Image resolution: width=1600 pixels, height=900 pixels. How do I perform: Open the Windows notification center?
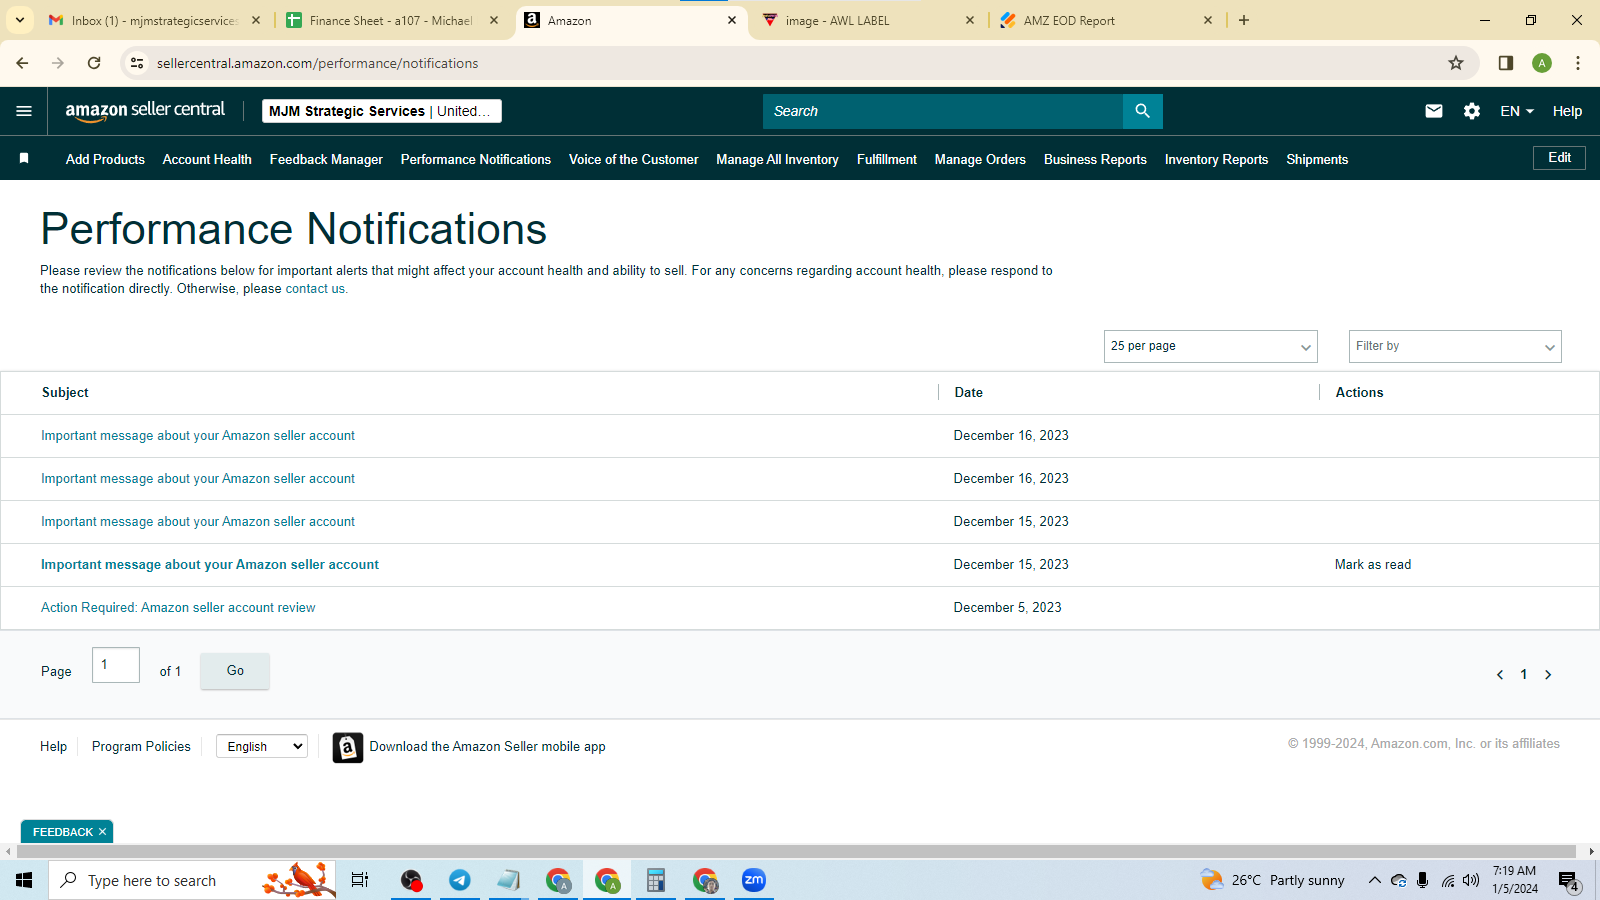(x=1569, y=881)
